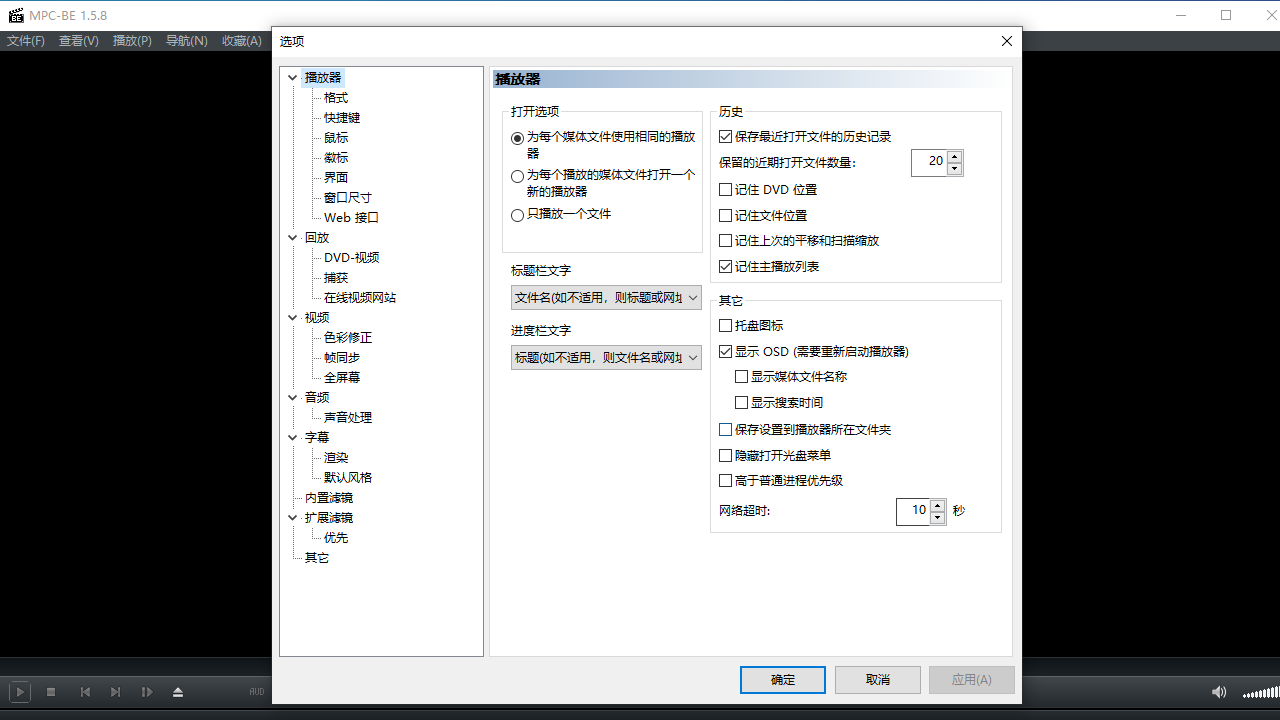Enable the 记住 DVD 位置 checkbox

pos(725,189)
